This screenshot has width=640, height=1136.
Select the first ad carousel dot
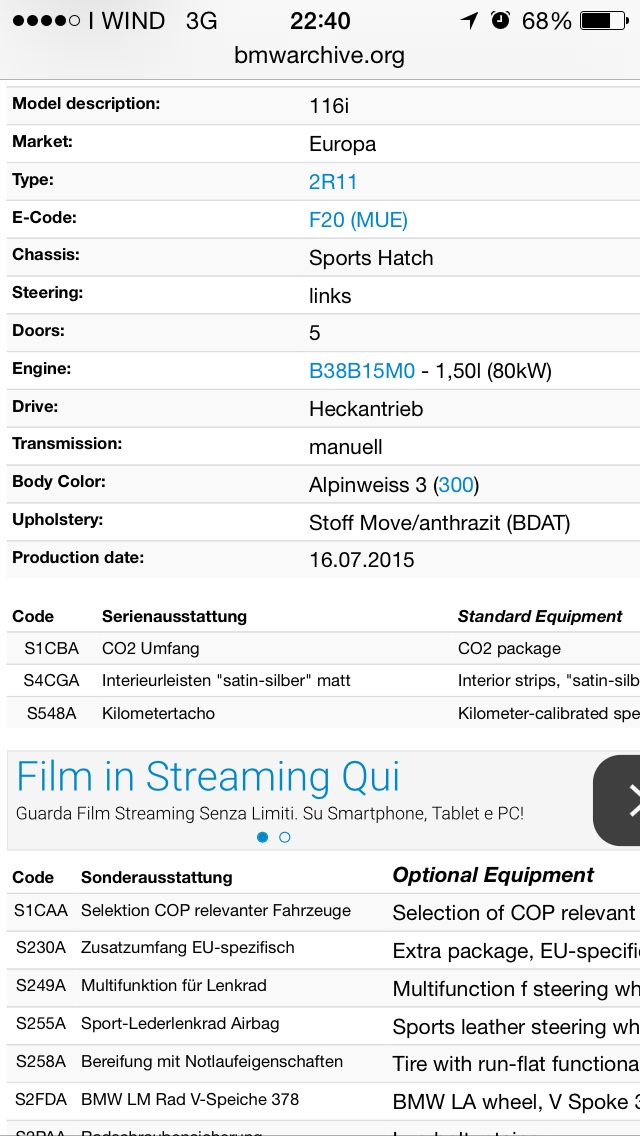[262, 837]
